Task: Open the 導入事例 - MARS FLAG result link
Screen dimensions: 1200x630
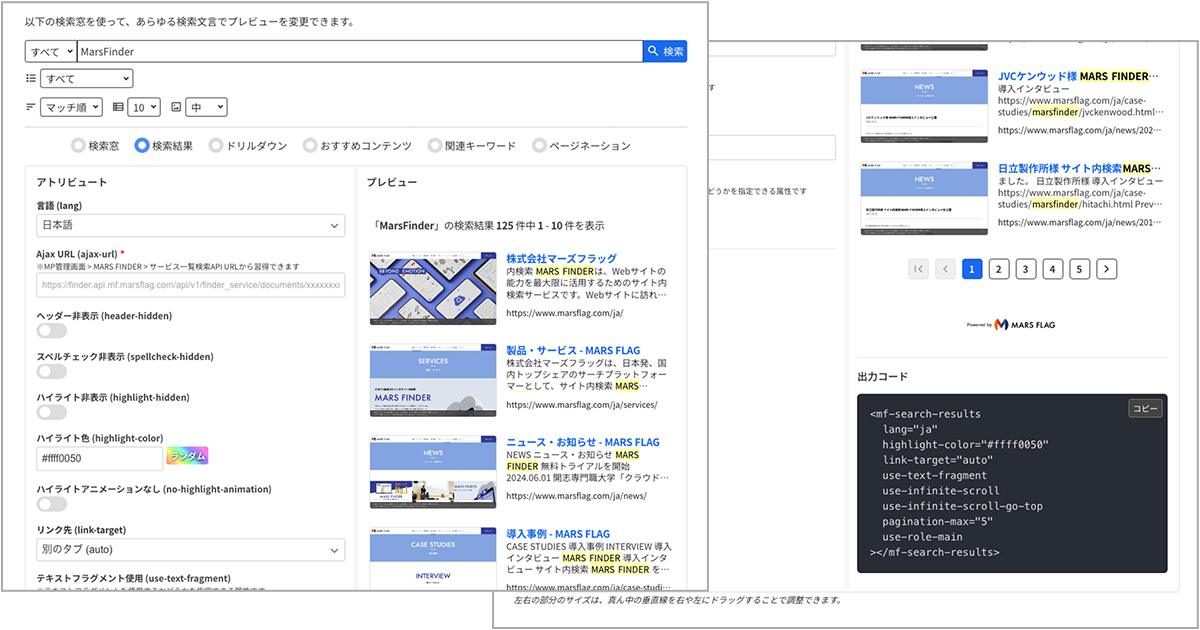Action: [x=558, y=535]
